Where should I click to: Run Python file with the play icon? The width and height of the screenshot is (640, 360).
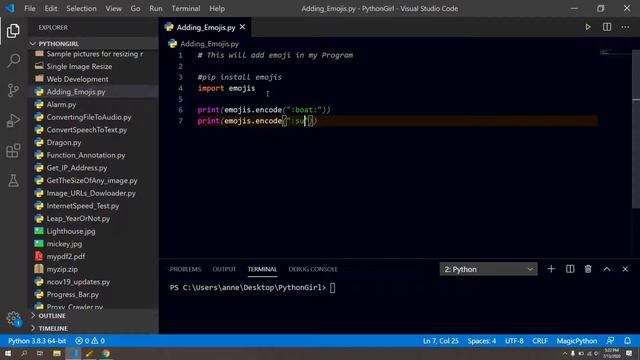pos(588,27)
